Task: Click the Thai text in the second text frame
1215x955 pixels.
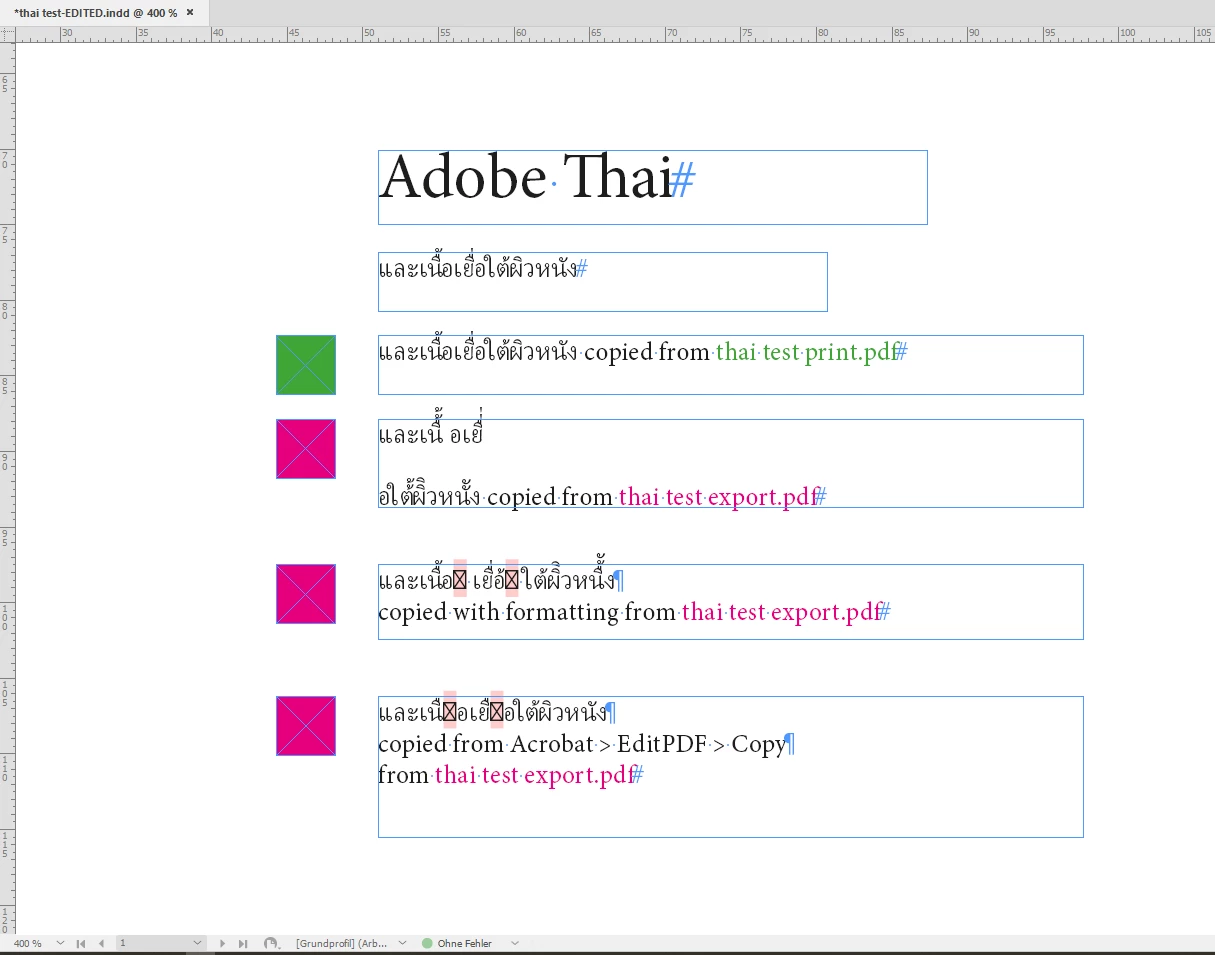Action: point(478,268)
